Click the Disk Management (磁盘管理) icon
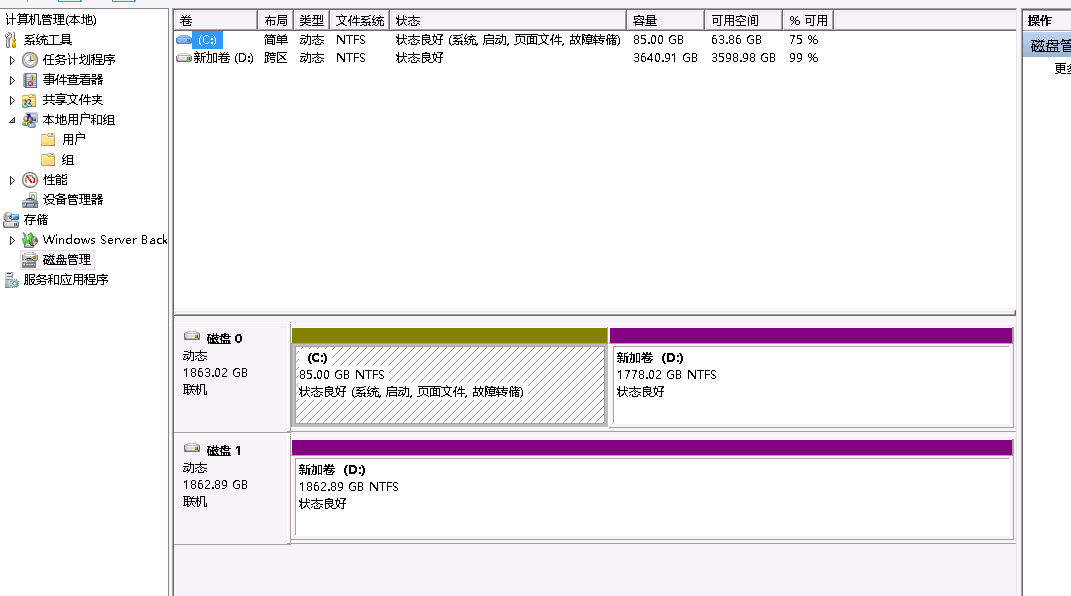1071x596 pixels. click(x=29, y=259)
